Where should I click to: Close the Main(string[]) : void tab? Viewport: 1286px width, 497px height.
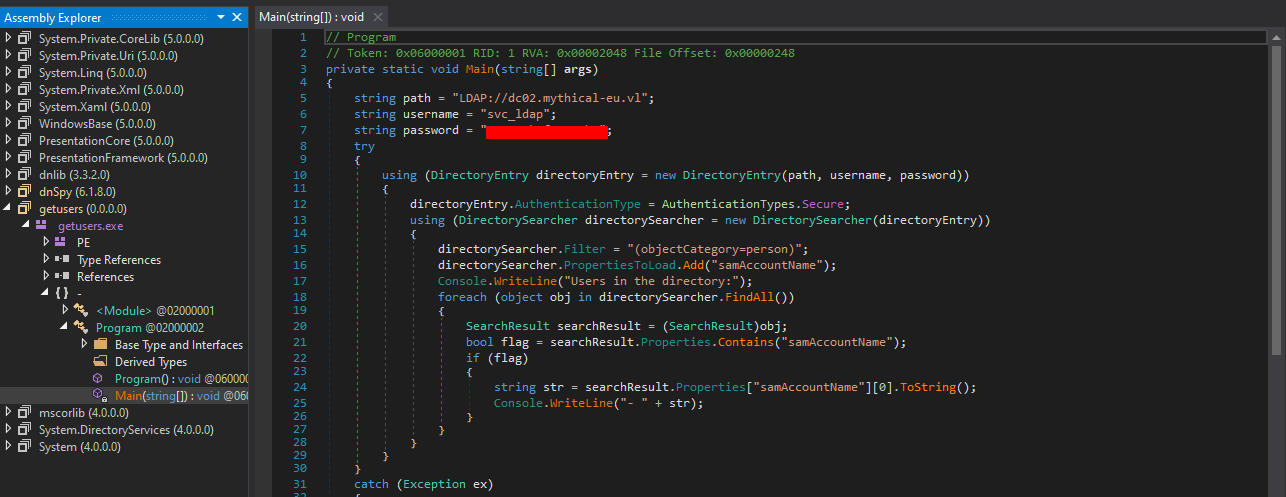377,17
